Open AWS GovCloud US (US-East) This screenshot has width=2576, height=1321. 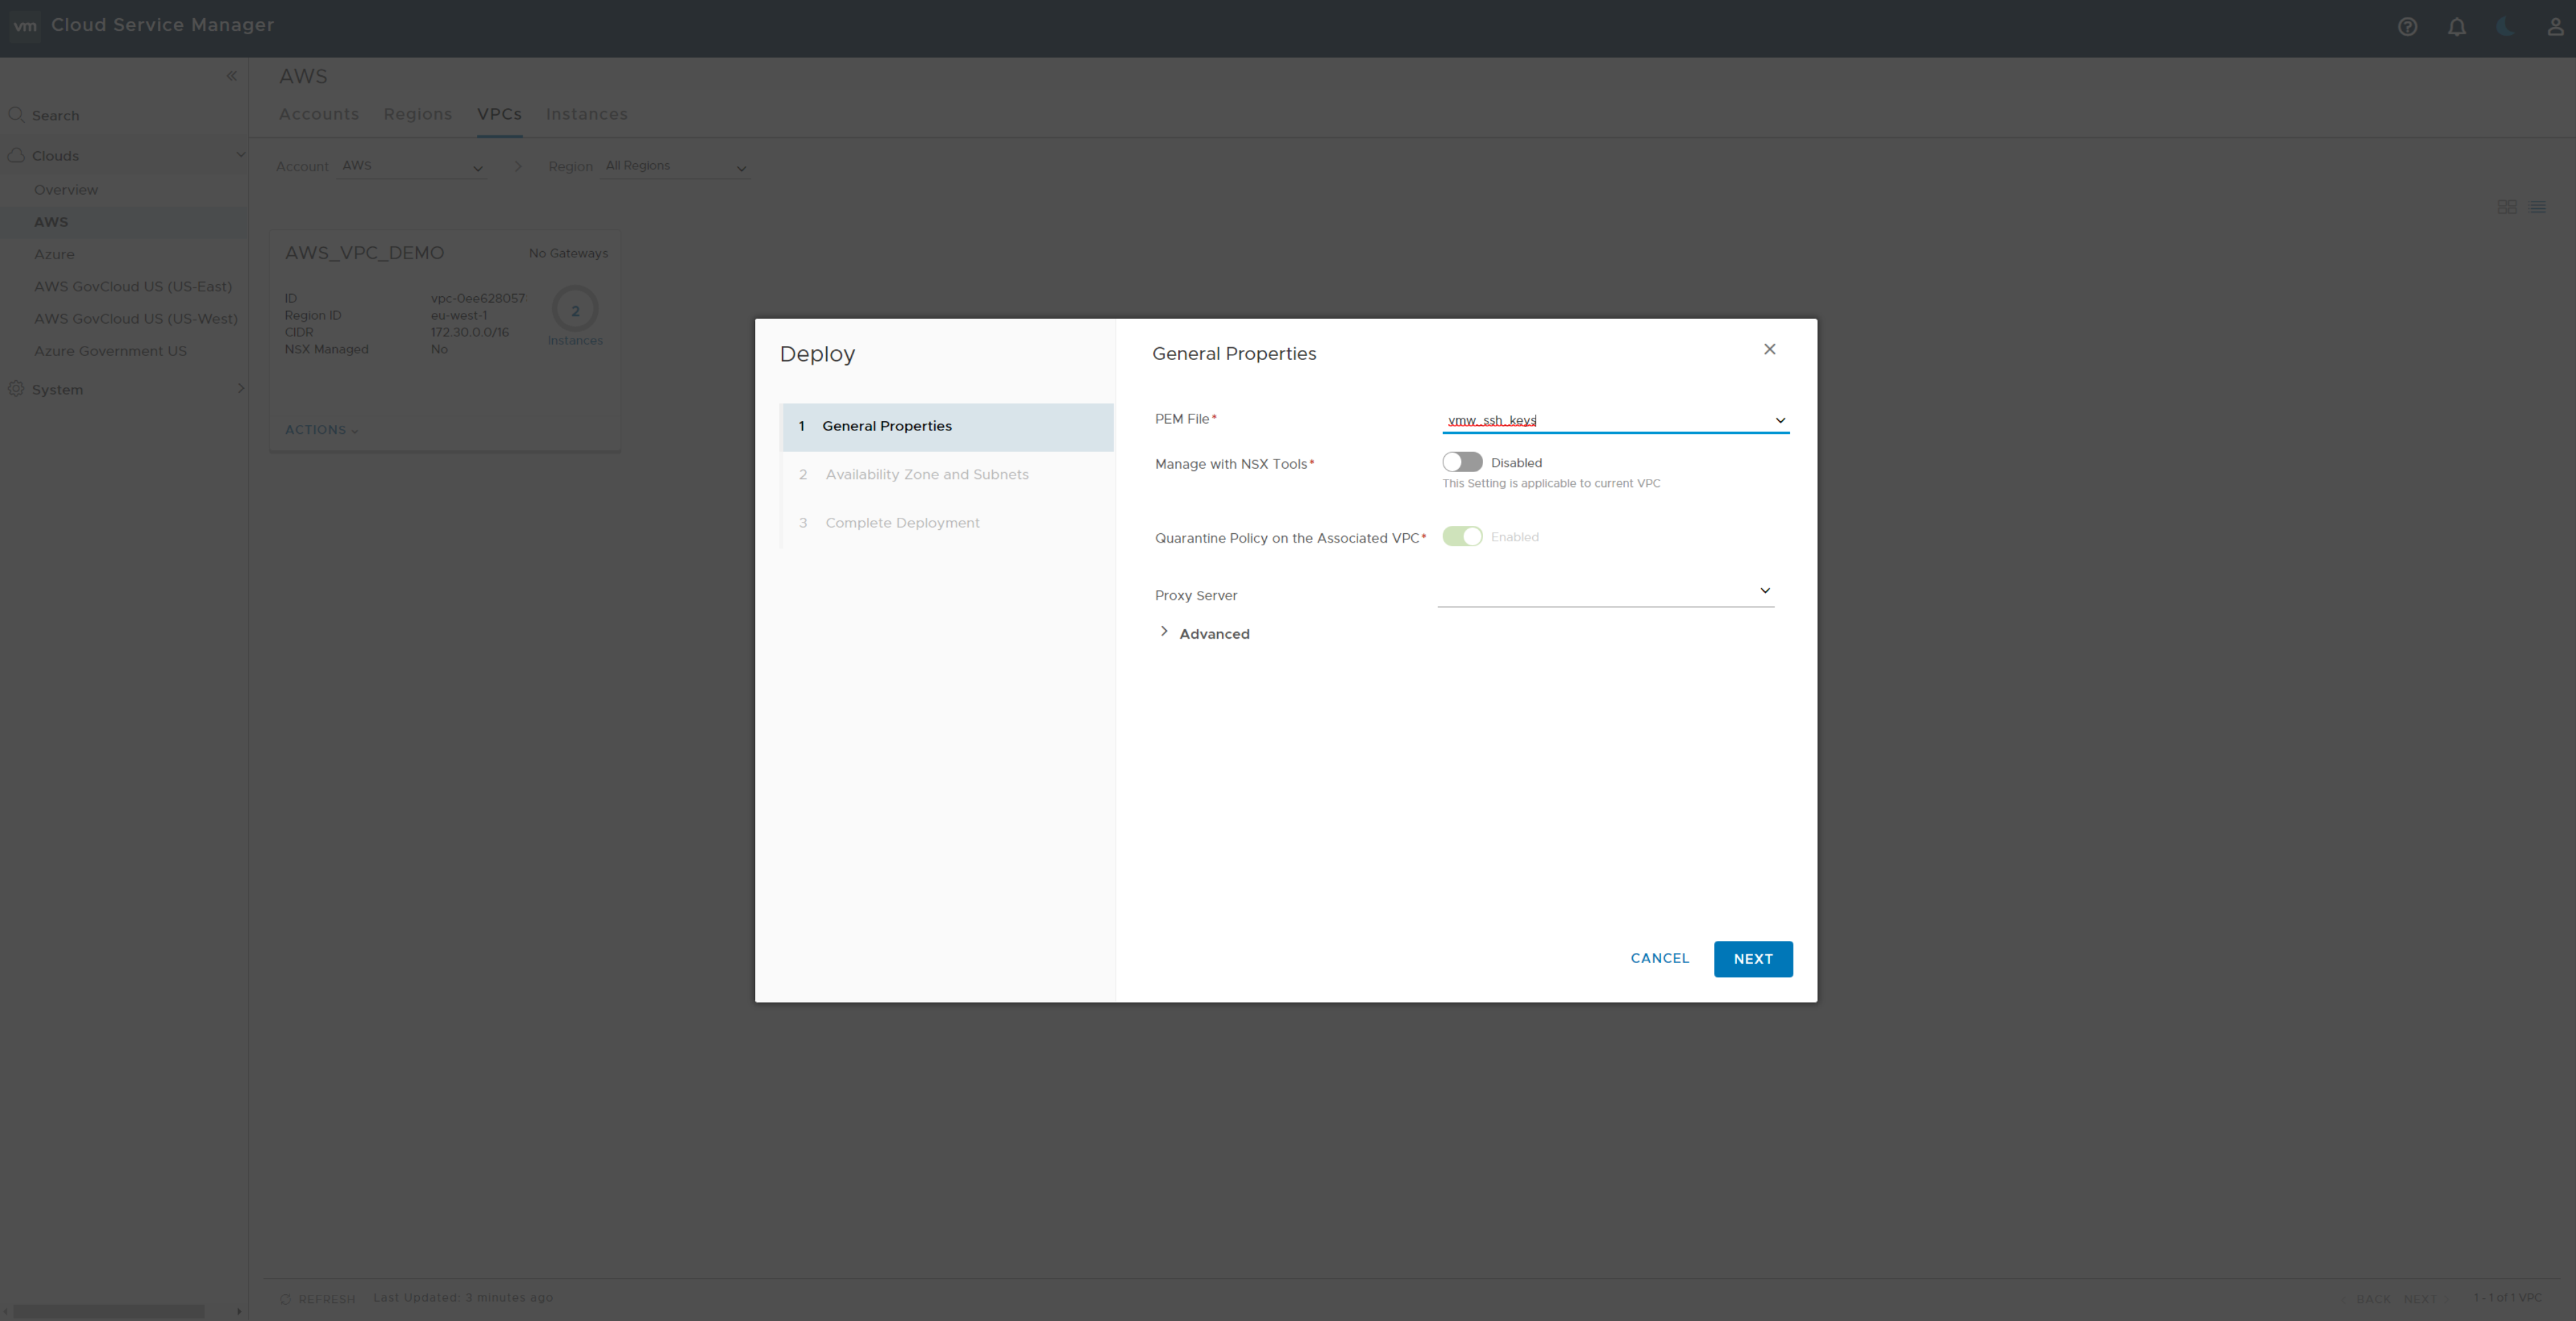133,286
